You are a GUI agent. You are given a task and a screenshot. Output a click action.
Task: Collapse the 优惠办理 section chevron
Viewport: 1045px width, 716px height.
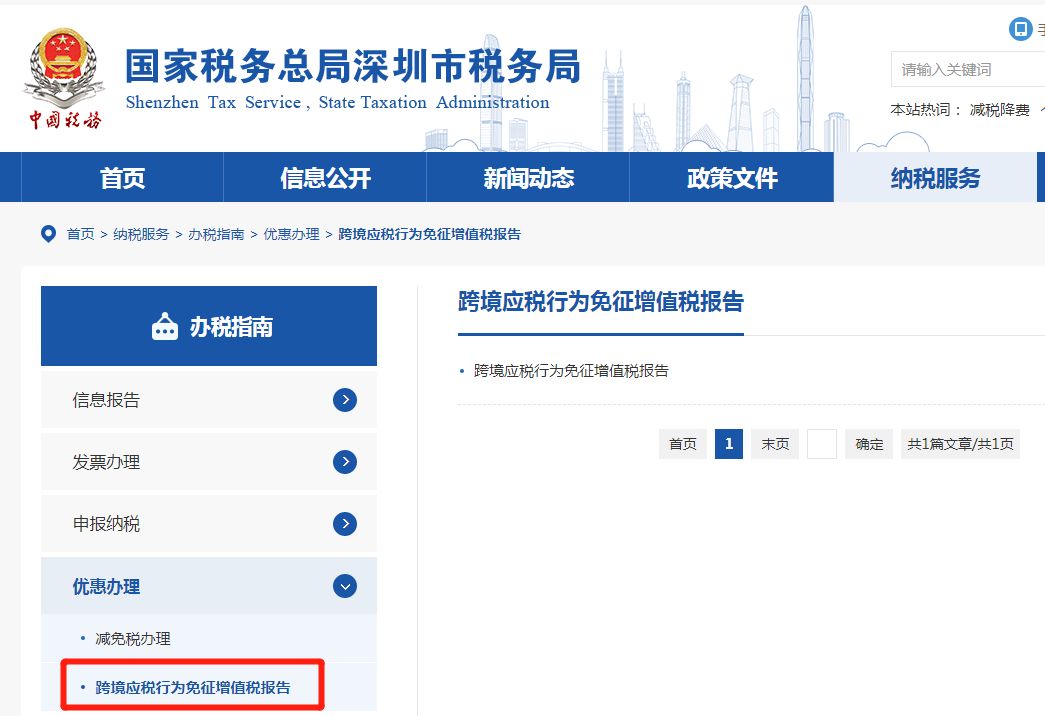[344, 586]
